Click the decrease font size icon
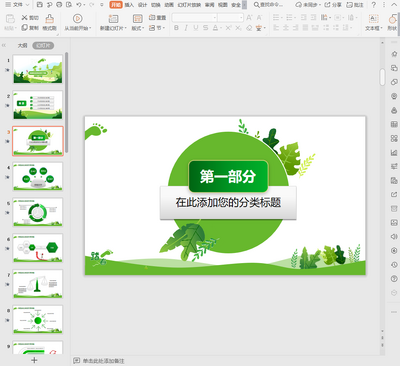 tap(259, 17)
